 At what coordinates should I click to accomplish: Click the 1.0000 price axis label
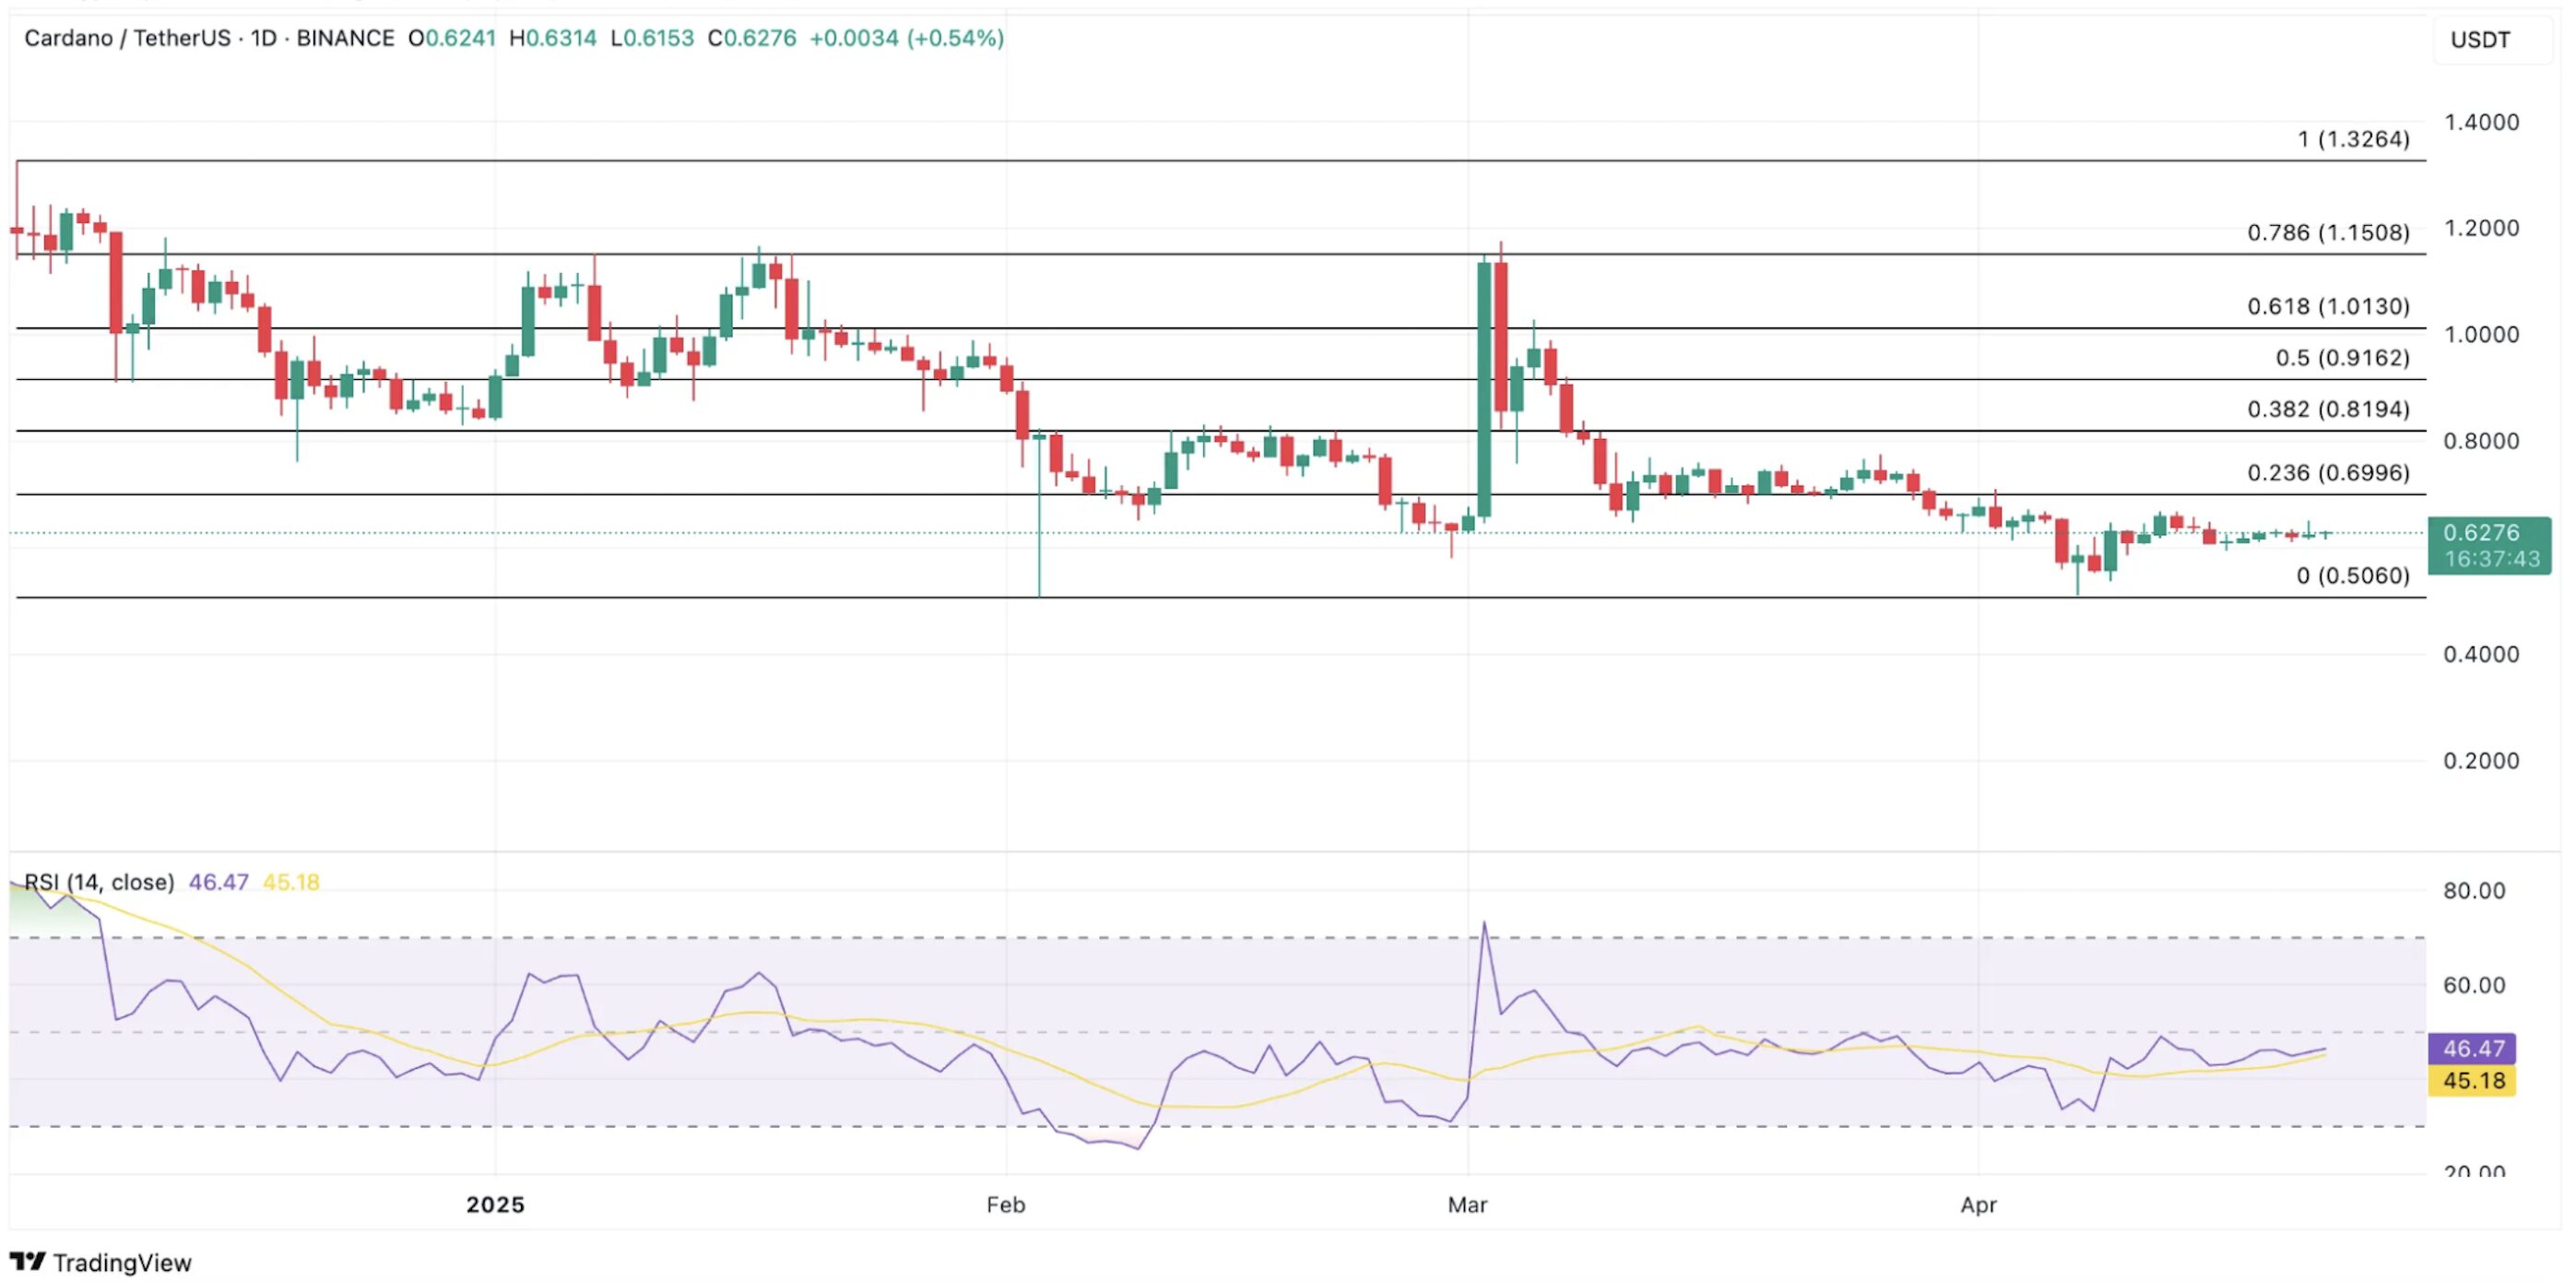pyautogui.click(x=2481, y=334)
